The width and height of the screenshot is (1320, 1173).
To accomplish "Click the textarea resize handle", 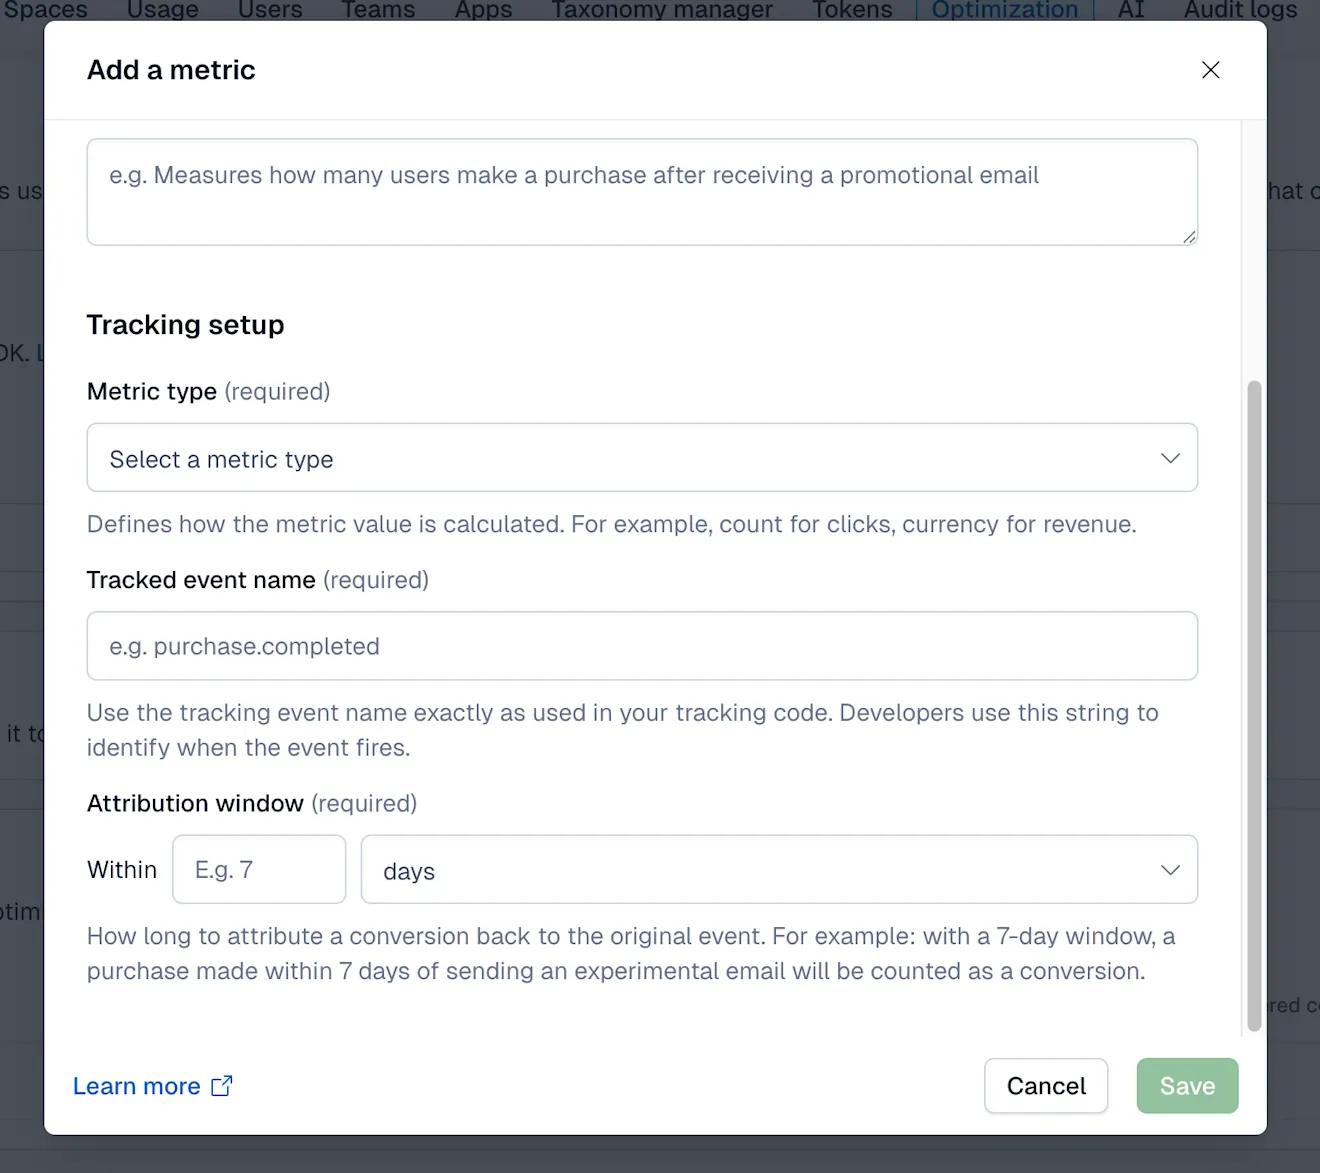I will click(1190, 236).
